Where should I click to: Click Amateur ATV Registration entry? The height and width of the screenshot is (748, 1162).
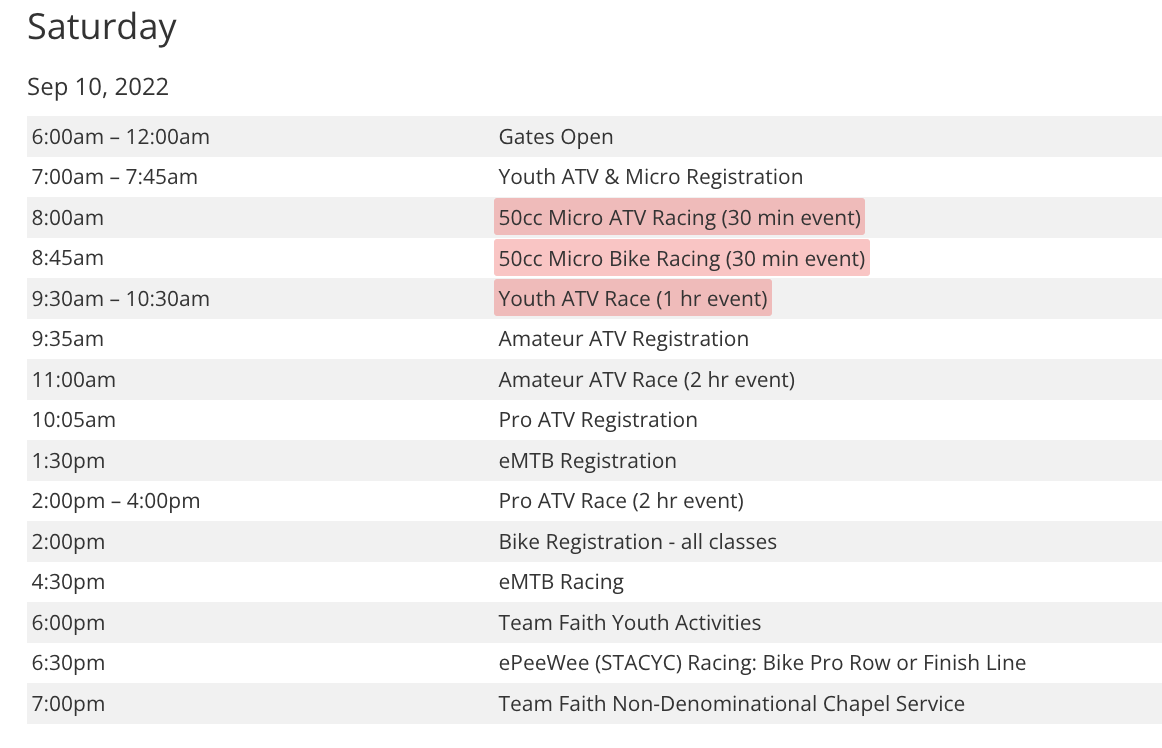pos(623,339)
